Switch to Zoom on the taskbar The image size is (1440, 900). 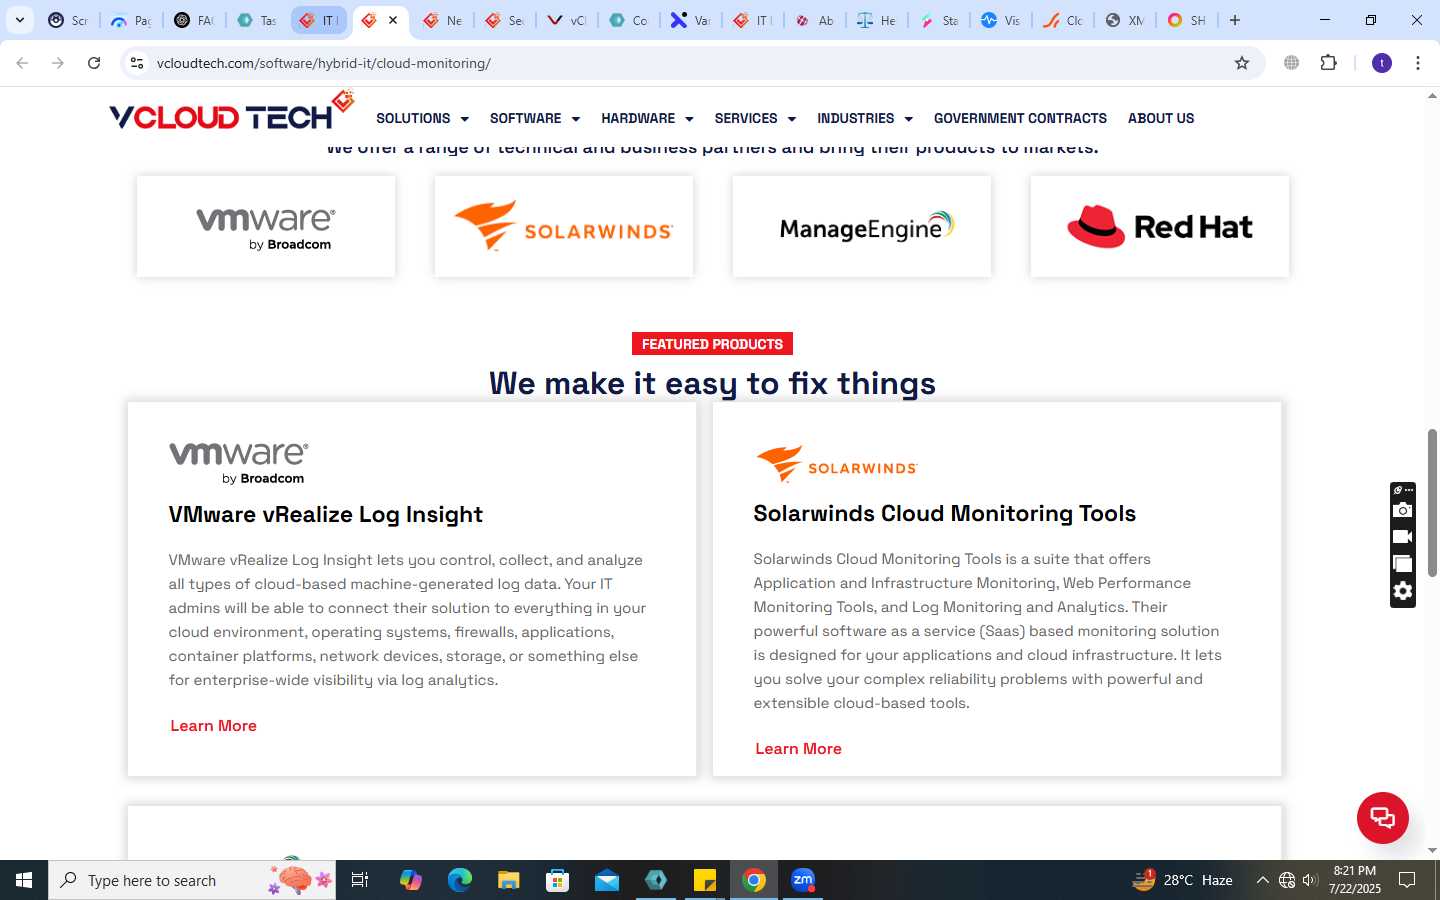pyautogui.click(x=803, y=880)
